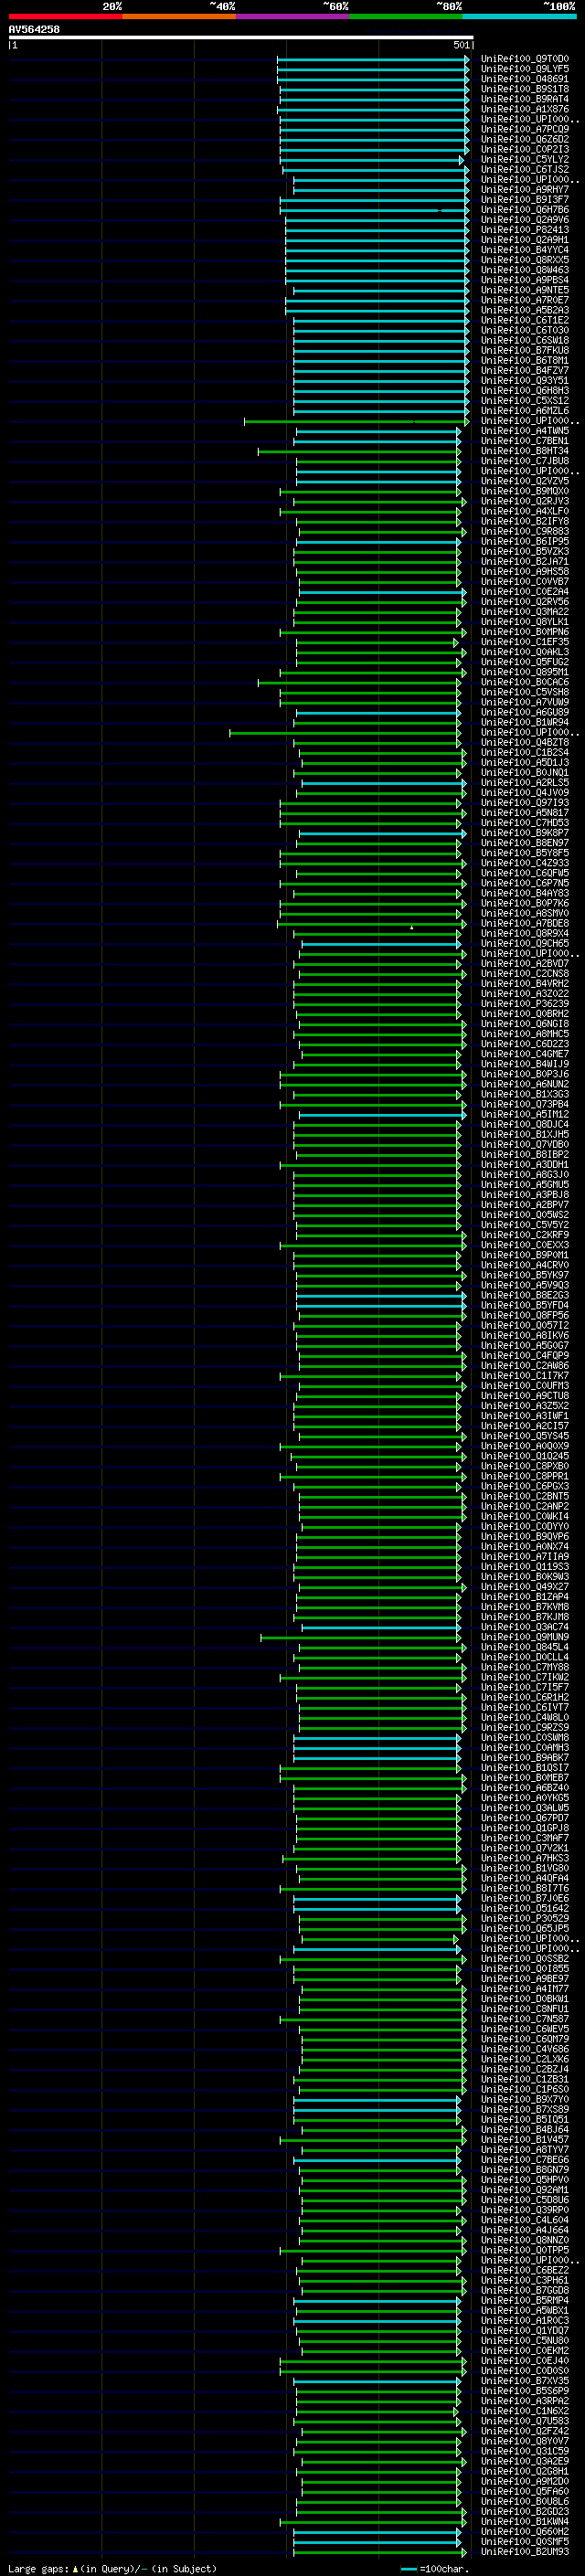
Task: Click hit label UniRef100_A9RHY7
Action: click(x=524, y=189)
